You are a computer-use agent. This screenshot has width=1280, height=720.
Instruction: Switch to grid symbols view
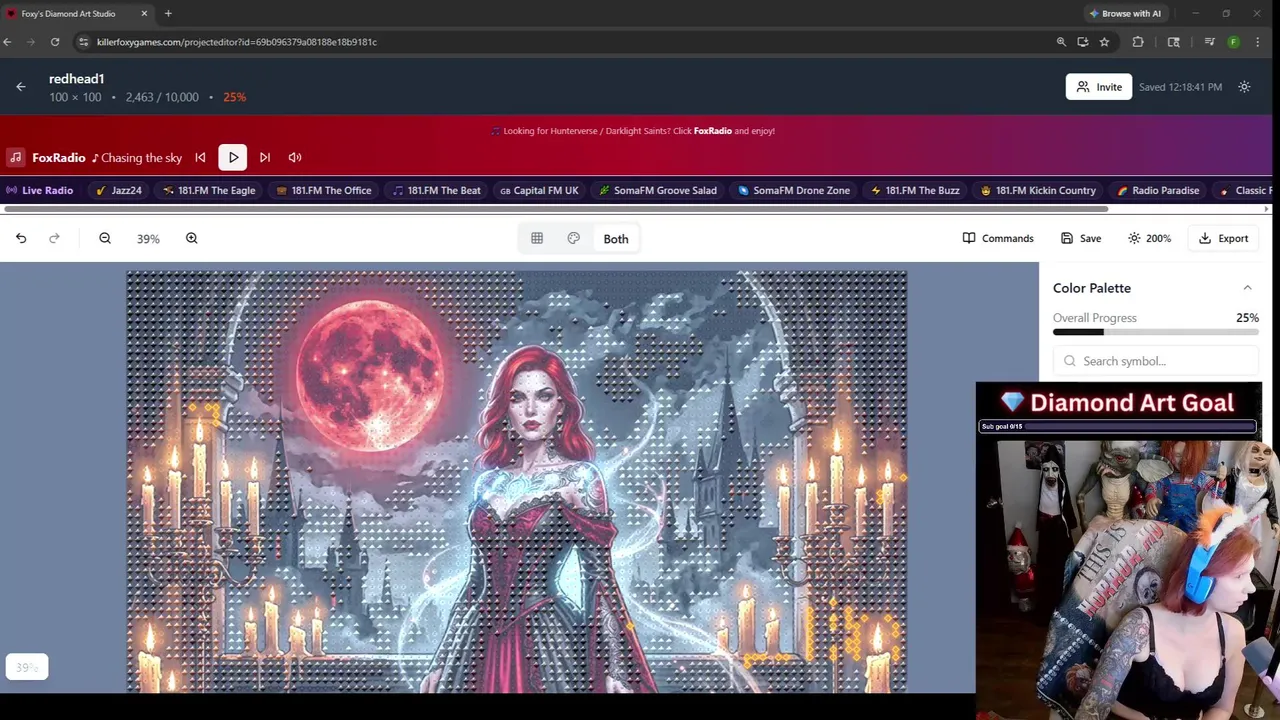(537, 238)
